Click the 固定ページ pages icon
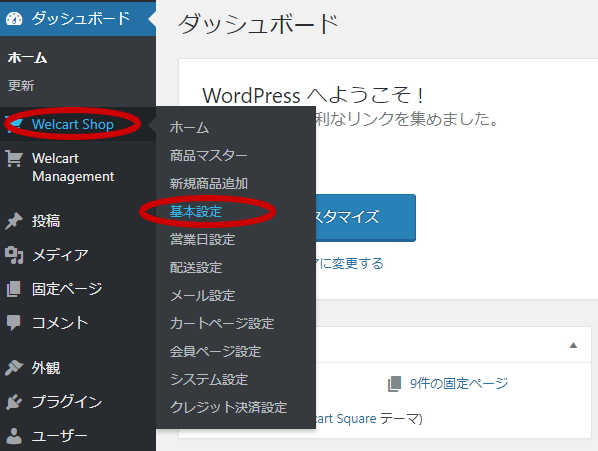598x451 pixels. coord(14,289)
